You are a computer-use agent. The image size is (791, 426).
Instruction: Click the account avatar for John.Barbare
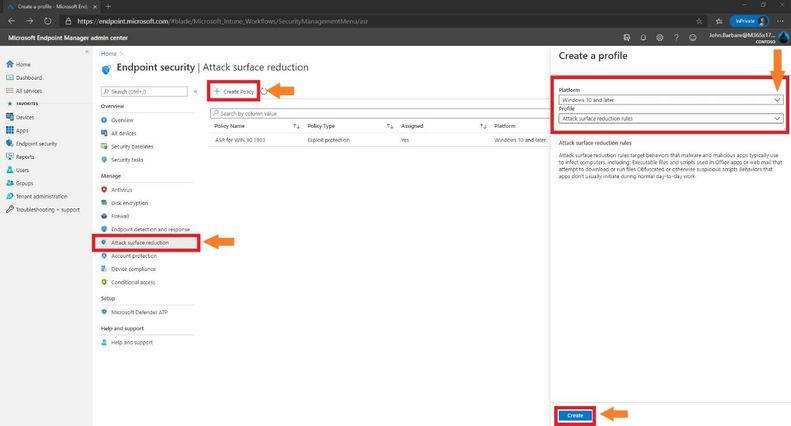pos(783,37)
